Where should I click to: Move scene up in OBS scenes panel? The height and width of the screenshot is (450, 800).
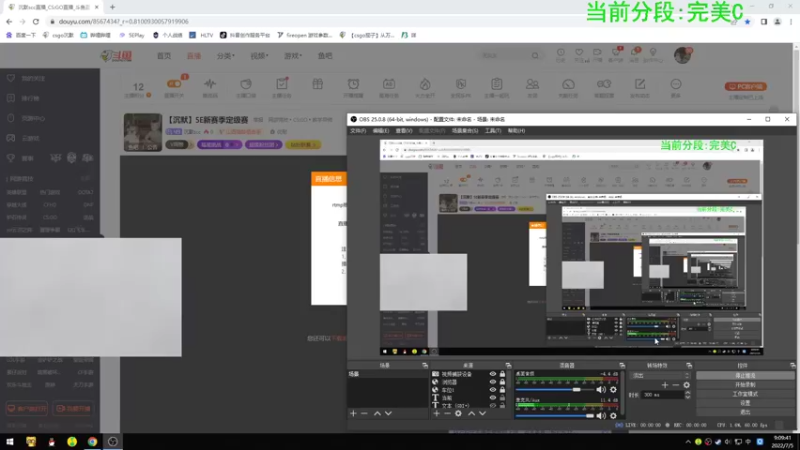click(x=377, y=413)
